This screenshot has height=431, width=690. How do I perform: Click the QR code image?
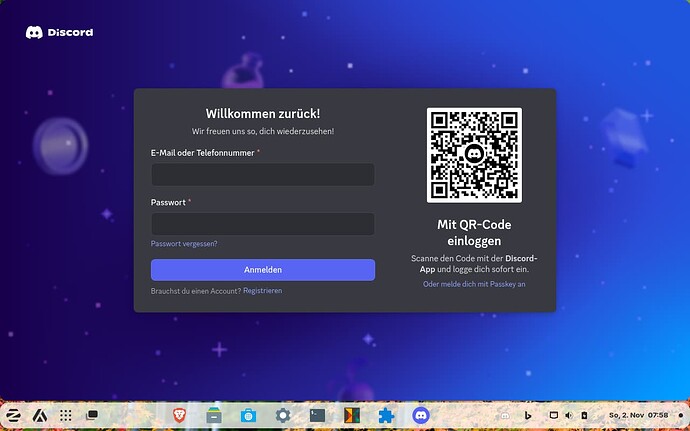point(474,155)
